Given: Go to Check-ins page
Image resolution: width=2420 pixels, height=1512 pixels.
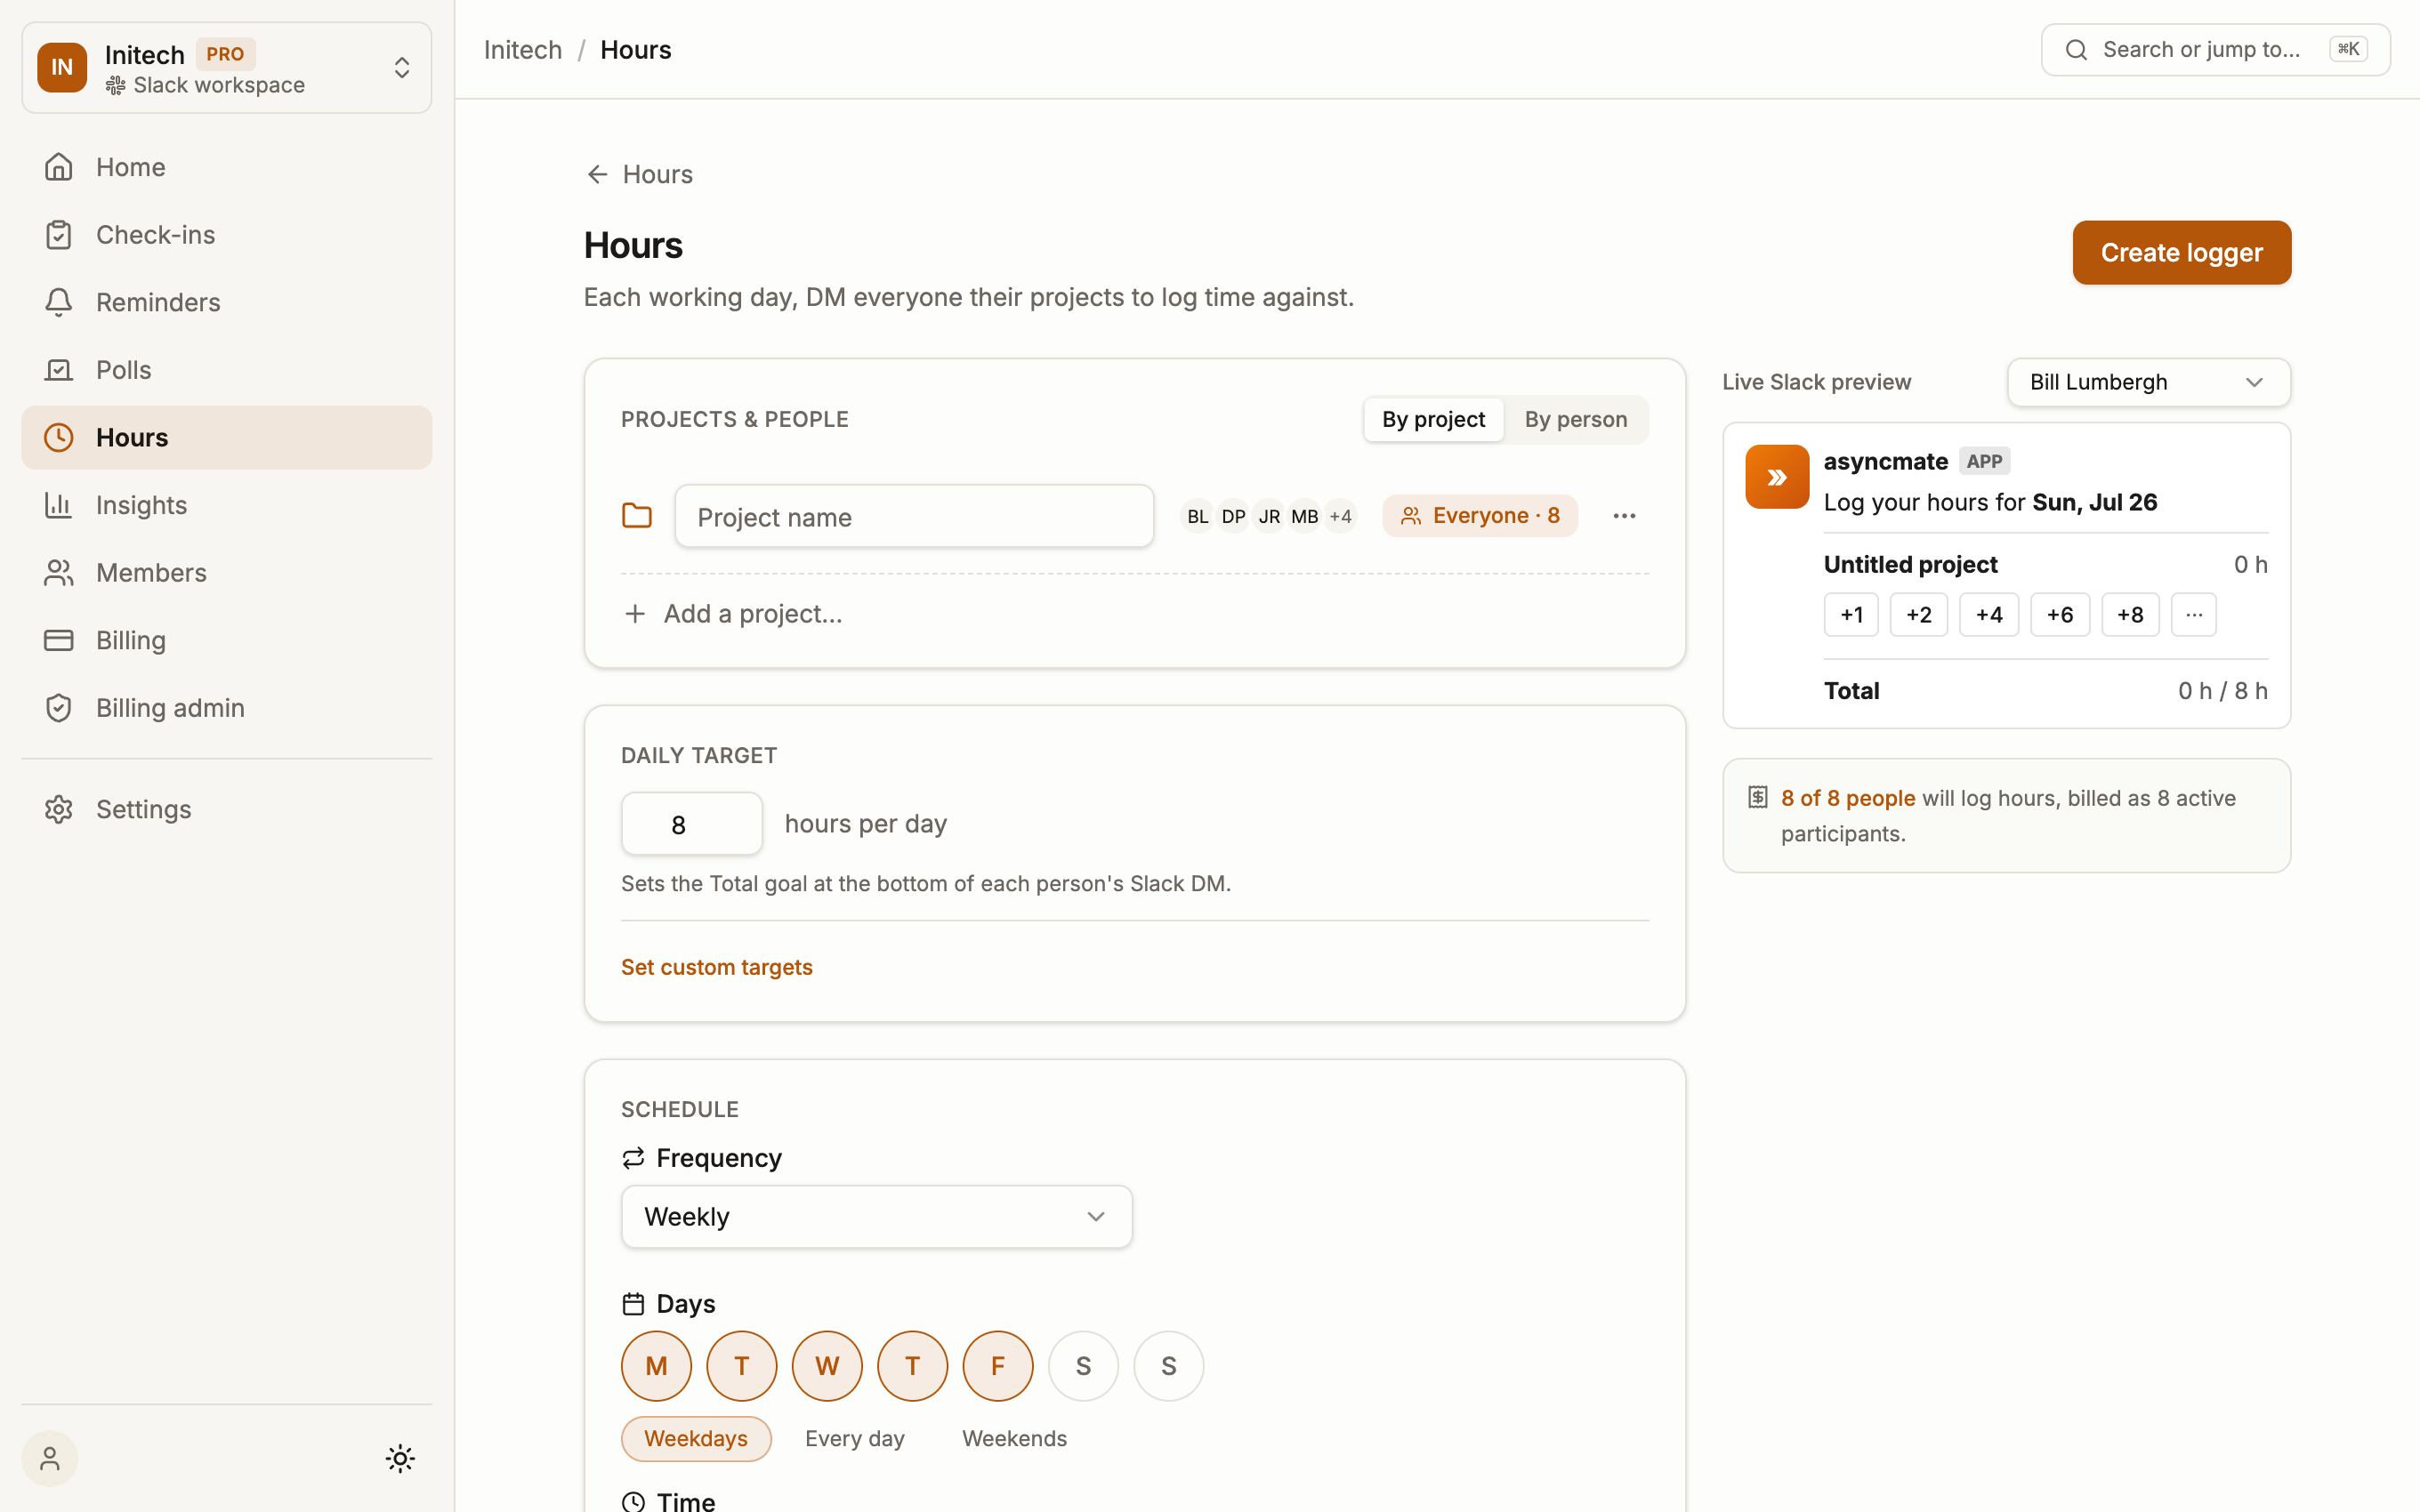Looking at the screenshot, I should point(226,235).
